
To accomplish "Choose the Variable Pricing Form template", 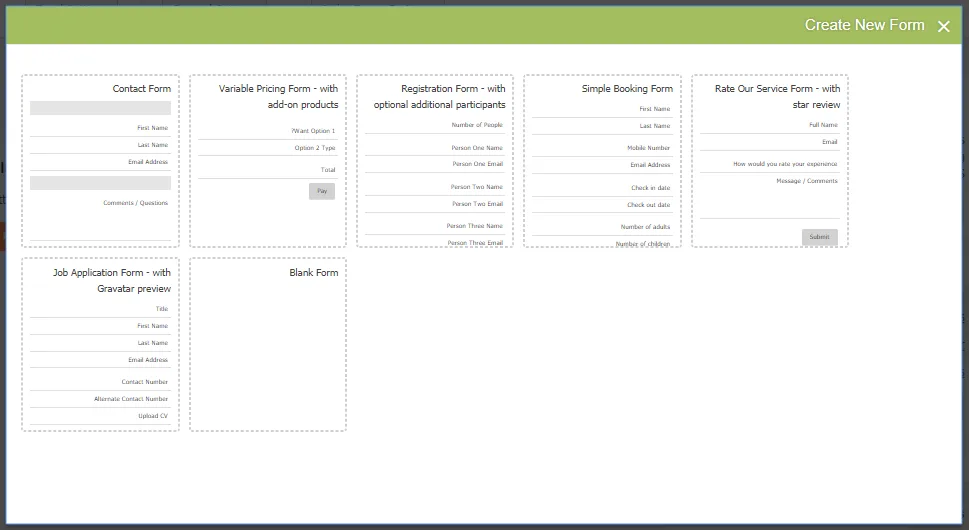I will [268, 161].
